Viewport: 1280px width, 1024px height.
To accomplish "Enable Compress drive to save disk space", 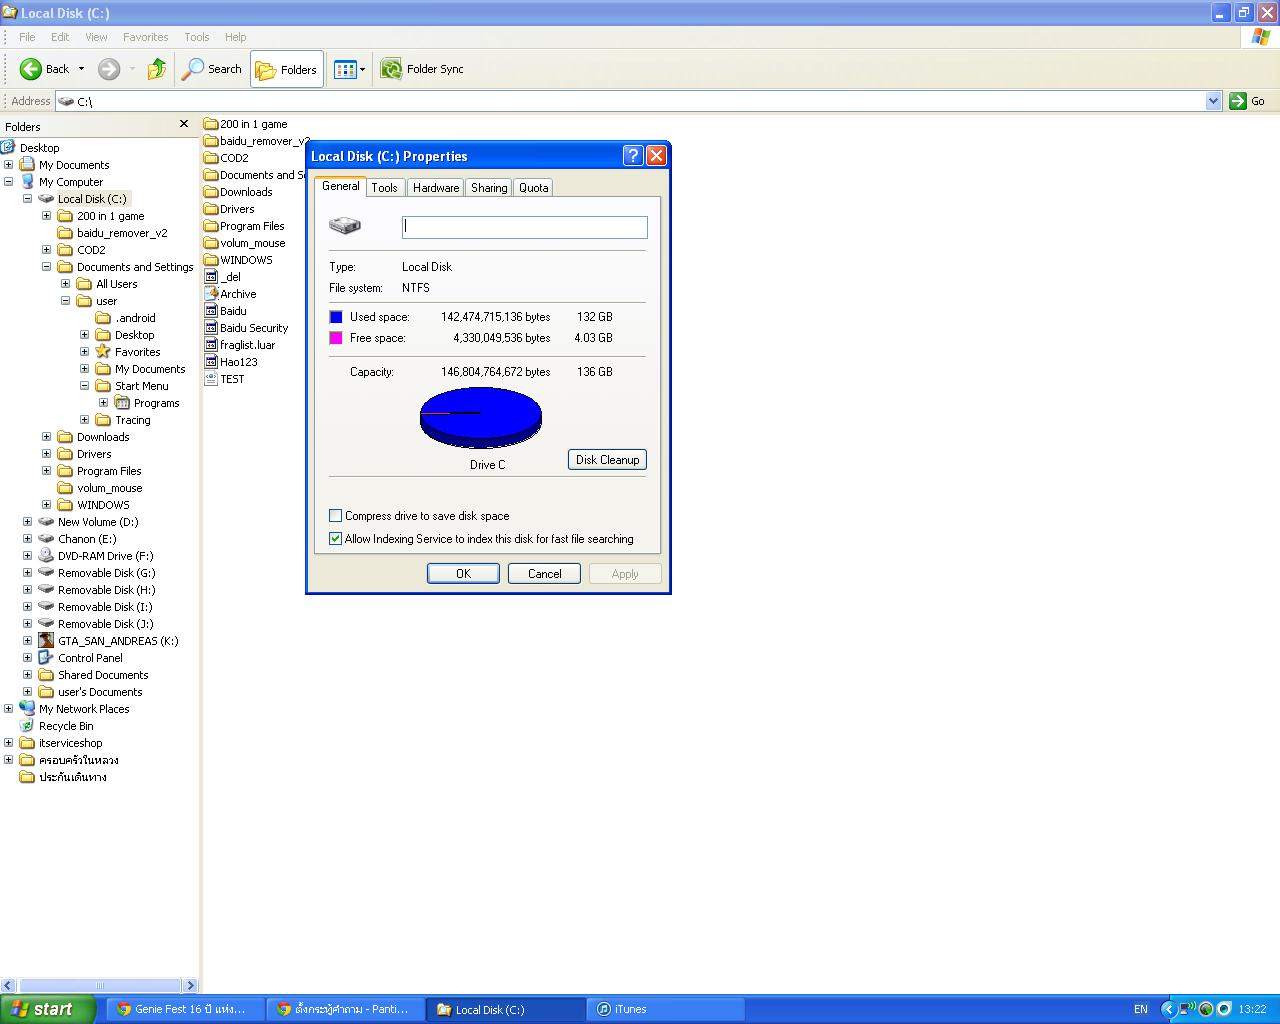I will tap(336, 516).
